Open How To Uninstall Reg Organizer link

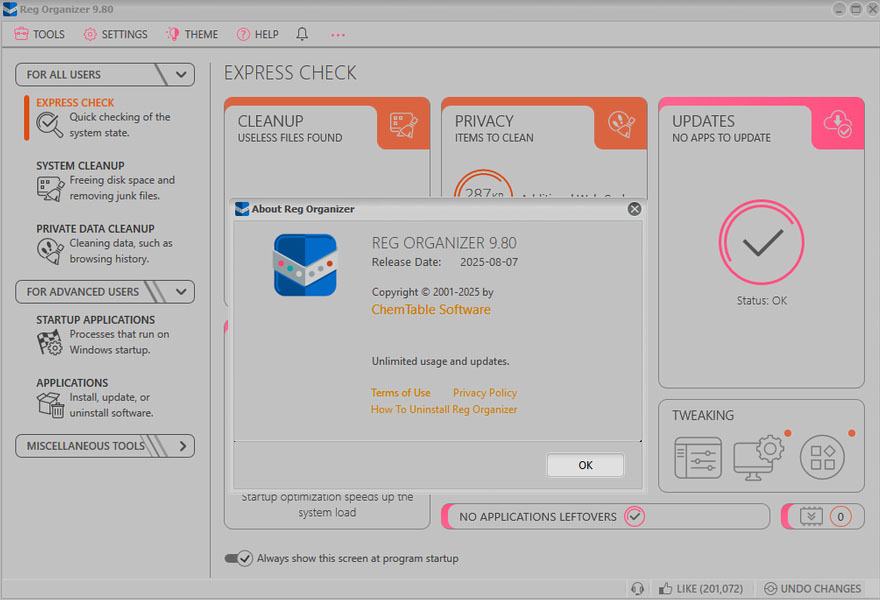click(x=444, y=410)
